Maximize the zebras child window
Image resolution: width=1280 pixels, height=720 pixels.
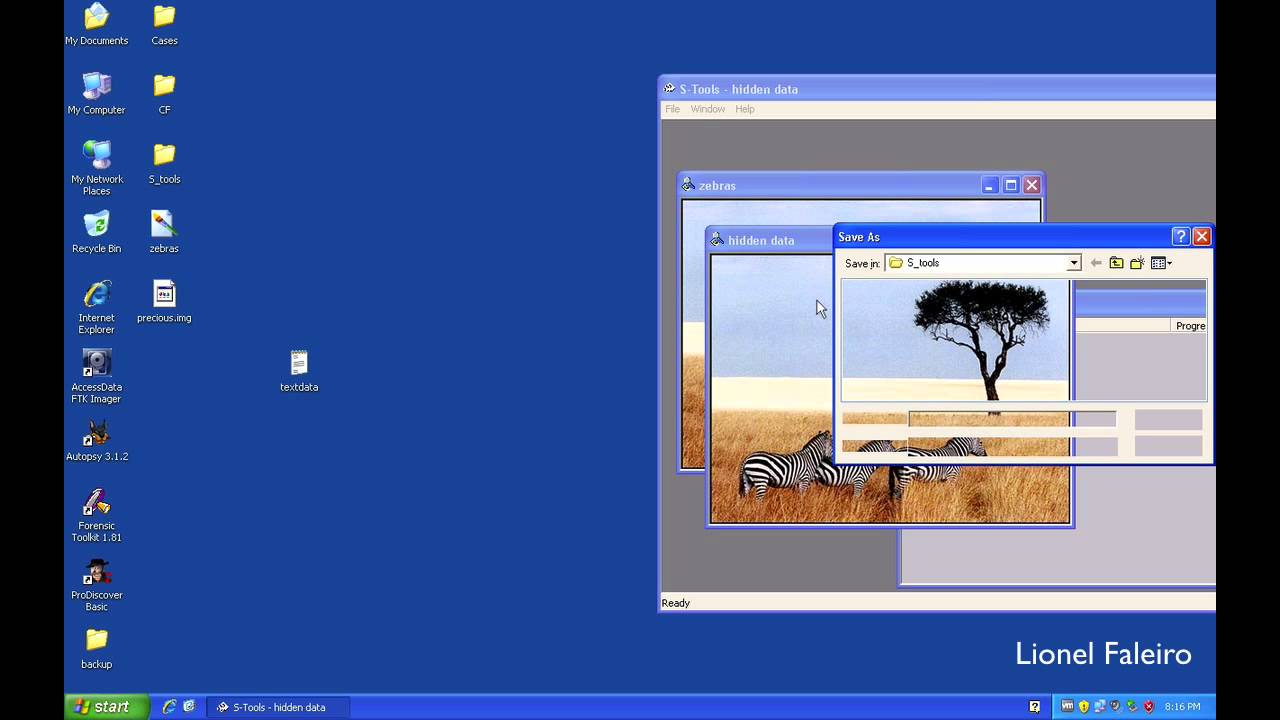[1010, 185]
